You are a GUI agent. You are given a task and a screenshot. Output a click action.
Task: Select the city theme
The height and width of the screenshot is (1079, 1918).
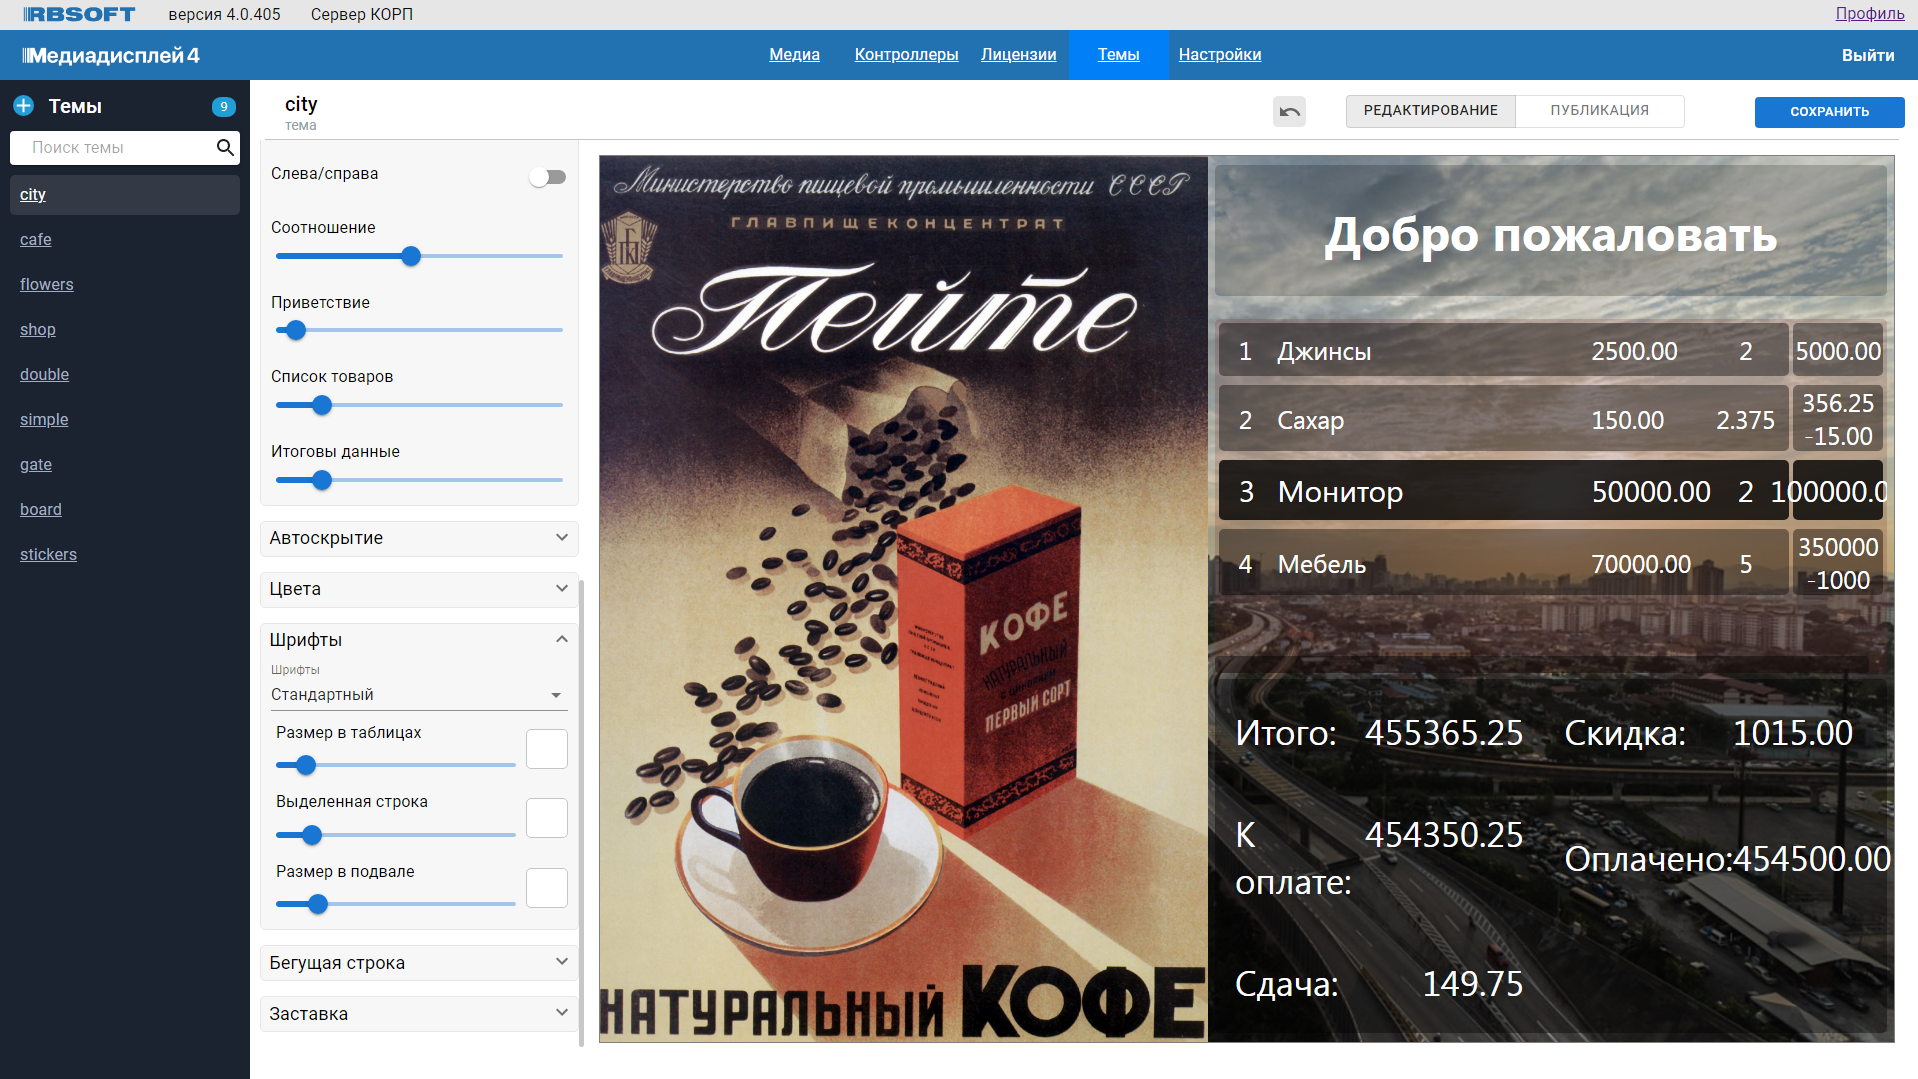click(124, 195)
